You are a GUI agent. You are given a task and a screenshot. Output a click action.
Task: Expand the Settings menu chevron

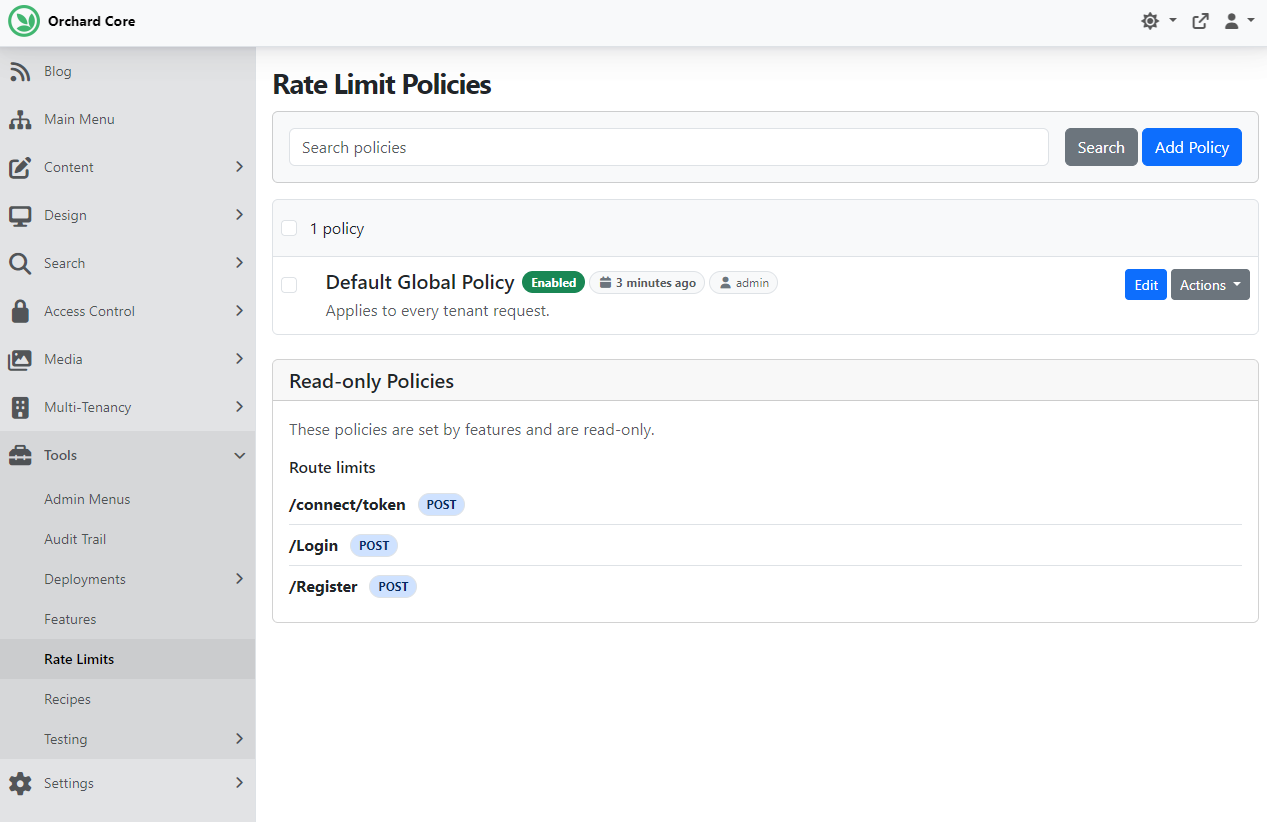239,783
